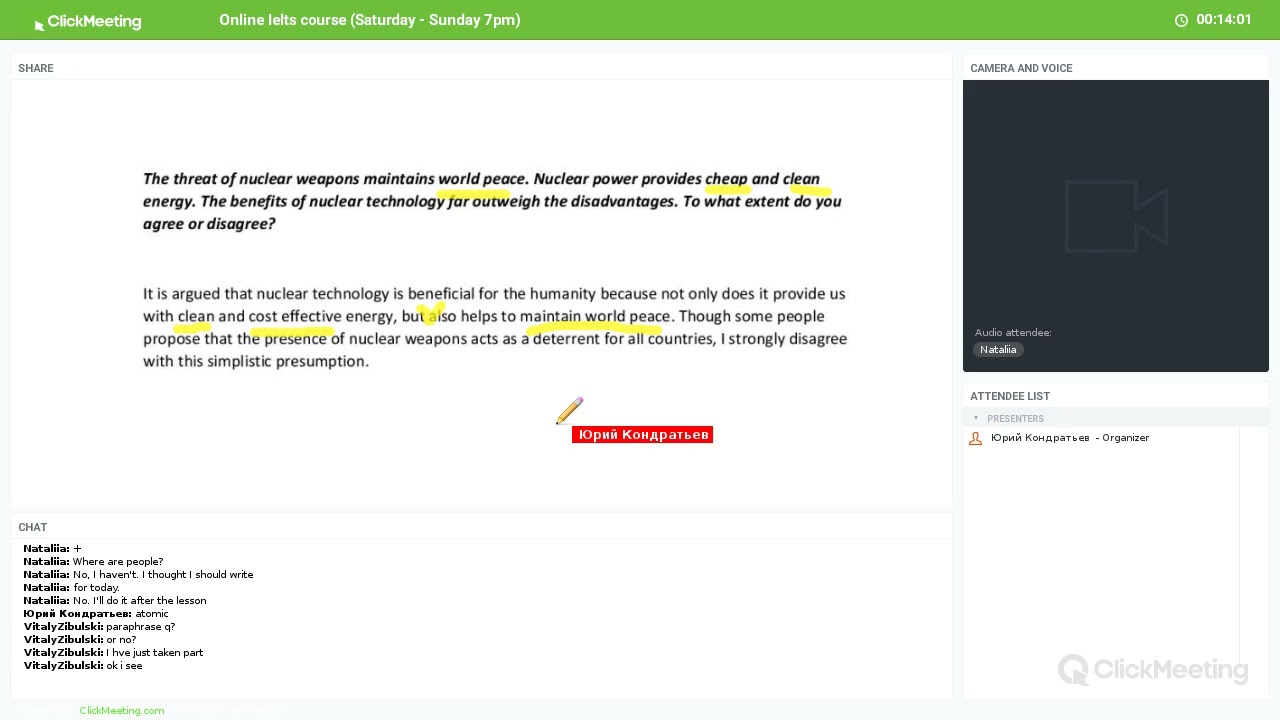
Task: Click chat message 'I hve just taken part'
Action: point(155,652)
